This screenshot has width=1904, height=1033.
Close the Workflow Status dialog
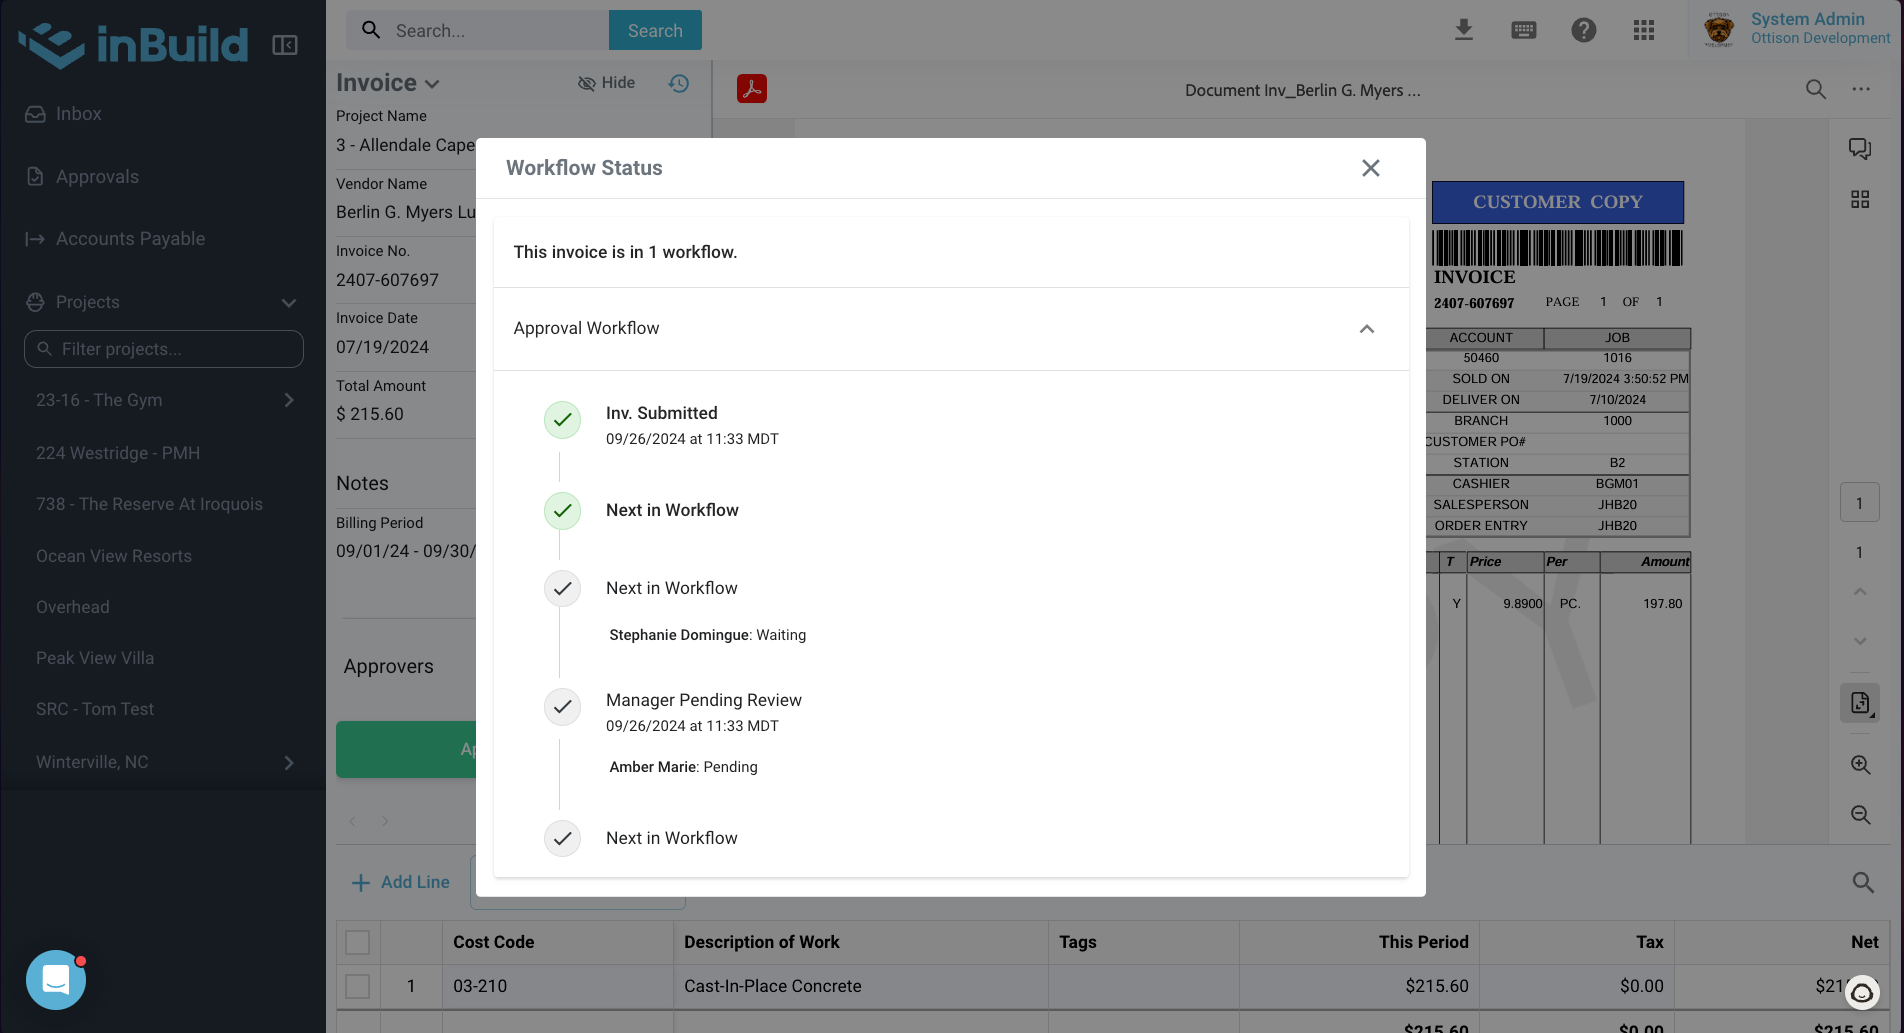click(1371, 168)
